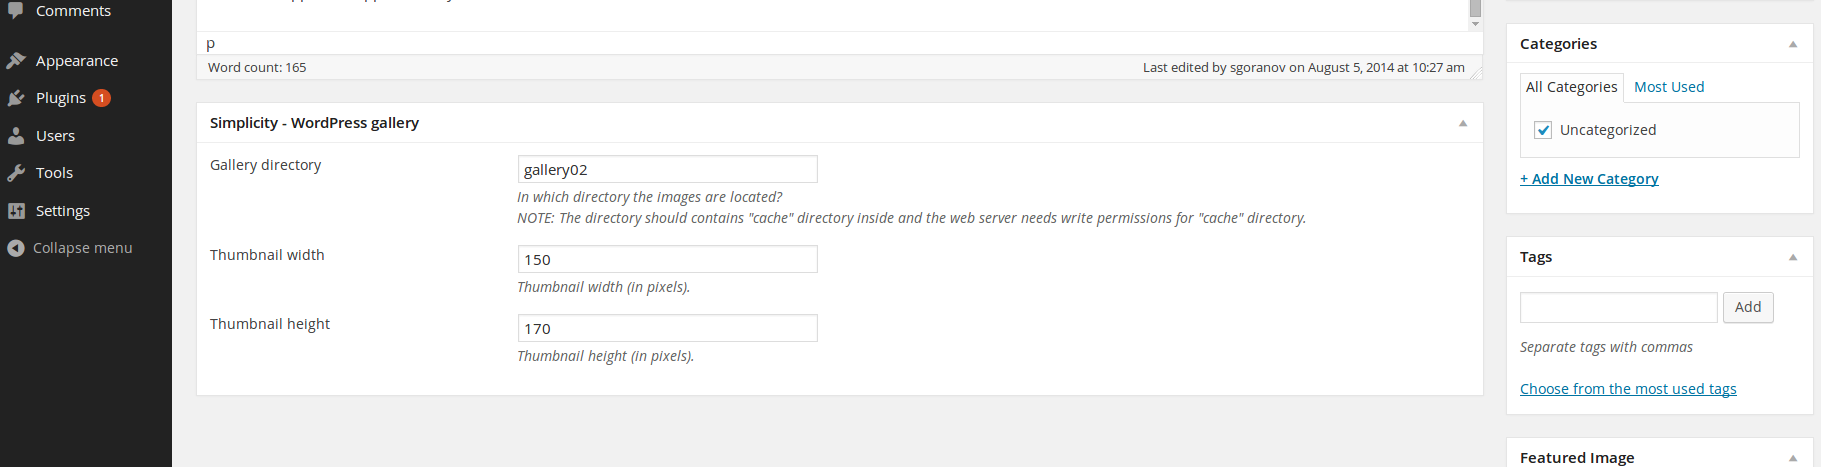Screen dimensions: 1821x467
Task: Click the Plugins plug icon
Action: point(15,98)
